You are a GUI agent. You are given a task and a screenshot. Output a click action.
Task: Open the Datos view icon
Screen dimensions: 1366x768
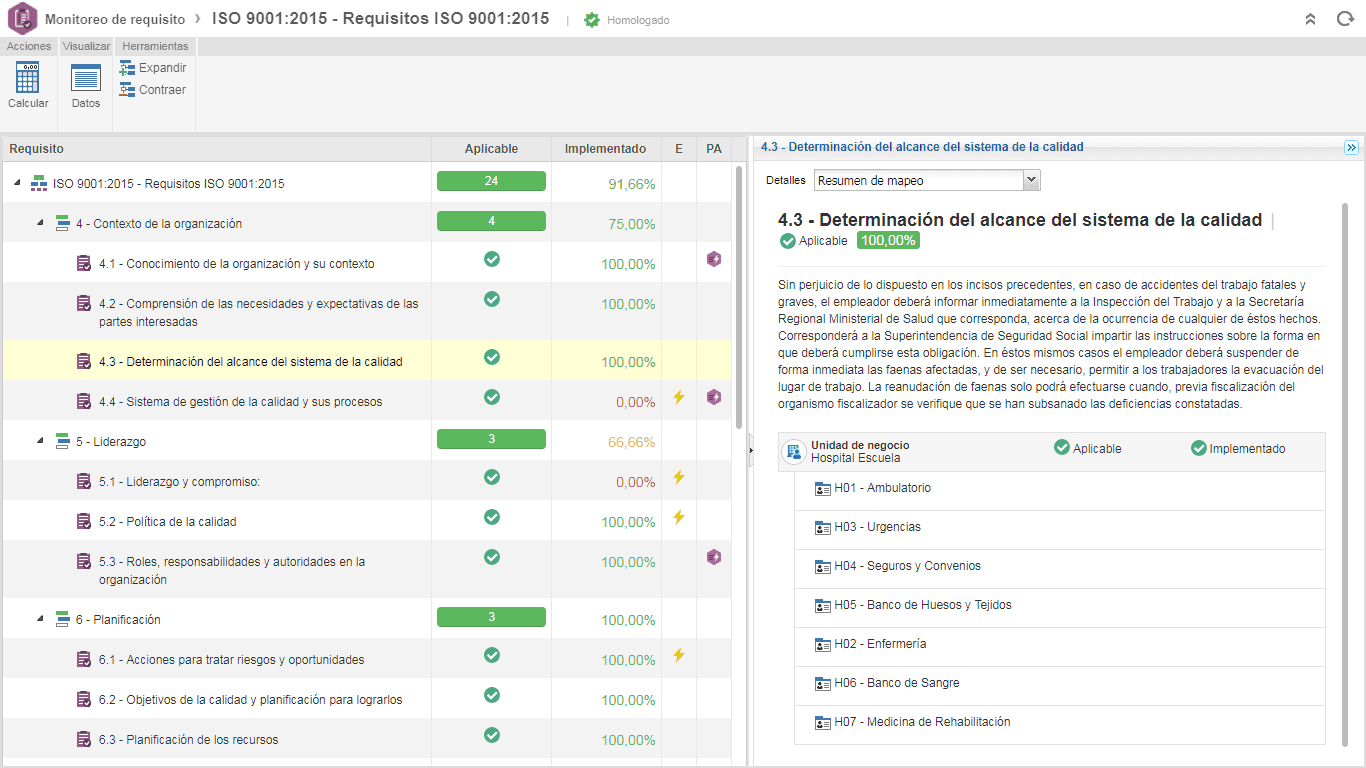[86, 78]
